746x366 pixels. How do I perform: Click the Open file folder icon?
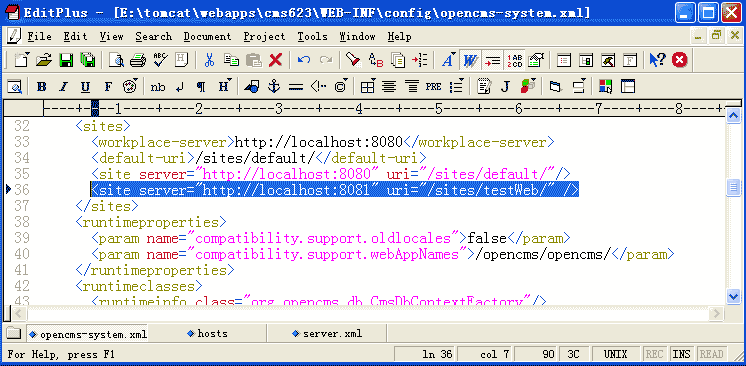tap(44, 60)
